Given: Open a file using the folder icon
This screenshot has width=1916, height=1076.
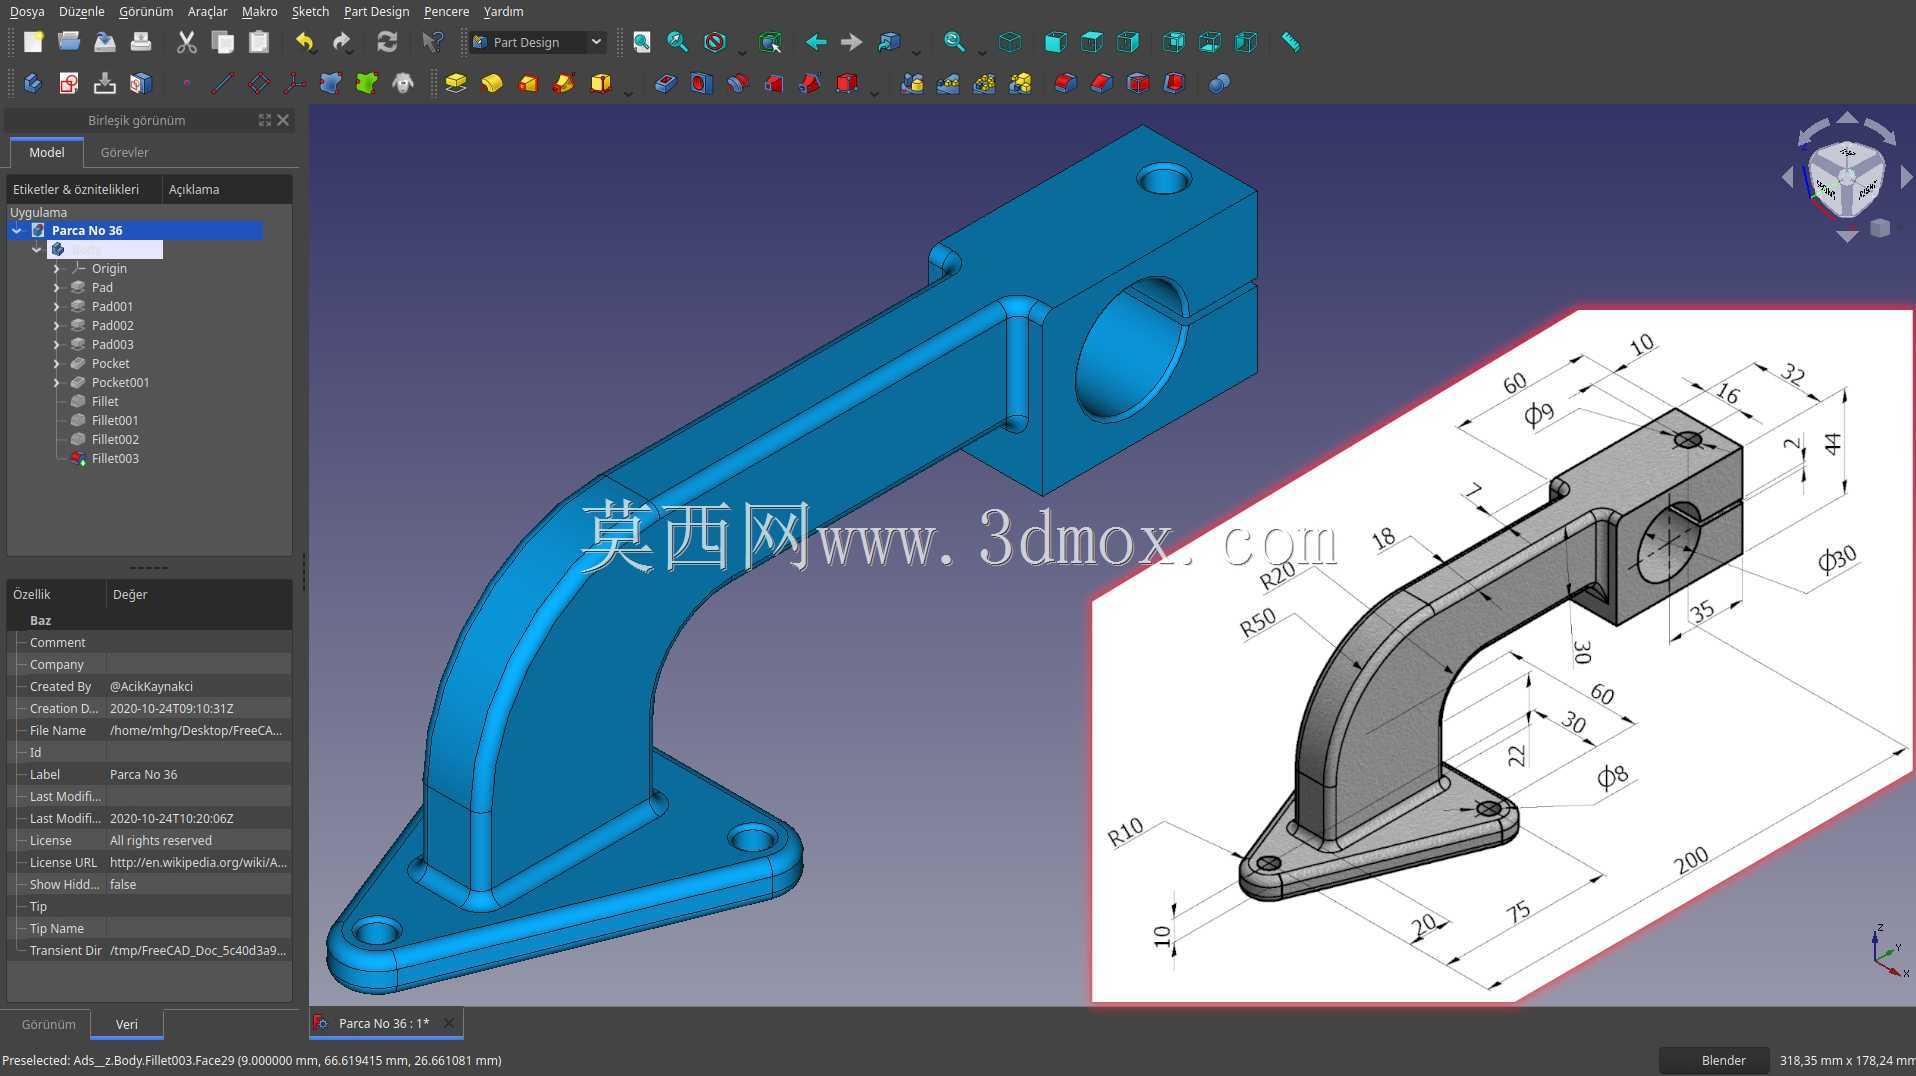Looking at the screenshot, I should tap(69, 42).
